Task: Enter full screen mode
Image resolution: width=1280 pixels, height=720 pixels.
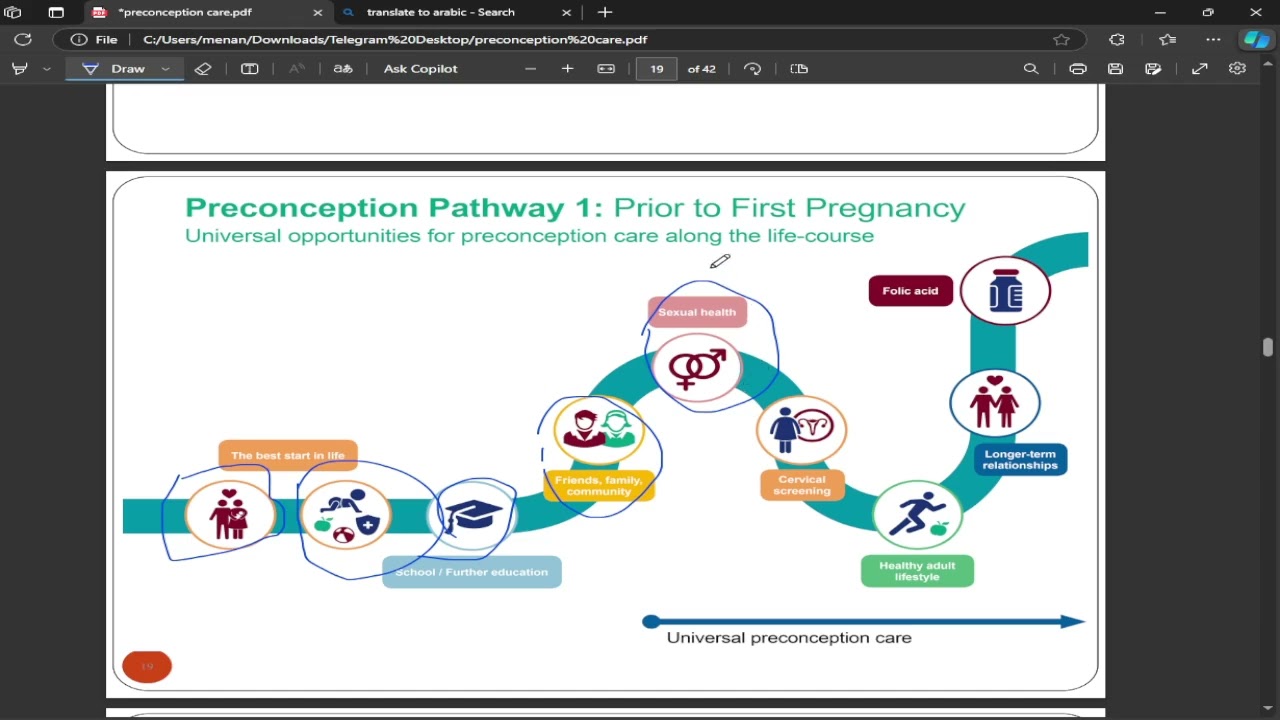Action: click(1200, 69)
